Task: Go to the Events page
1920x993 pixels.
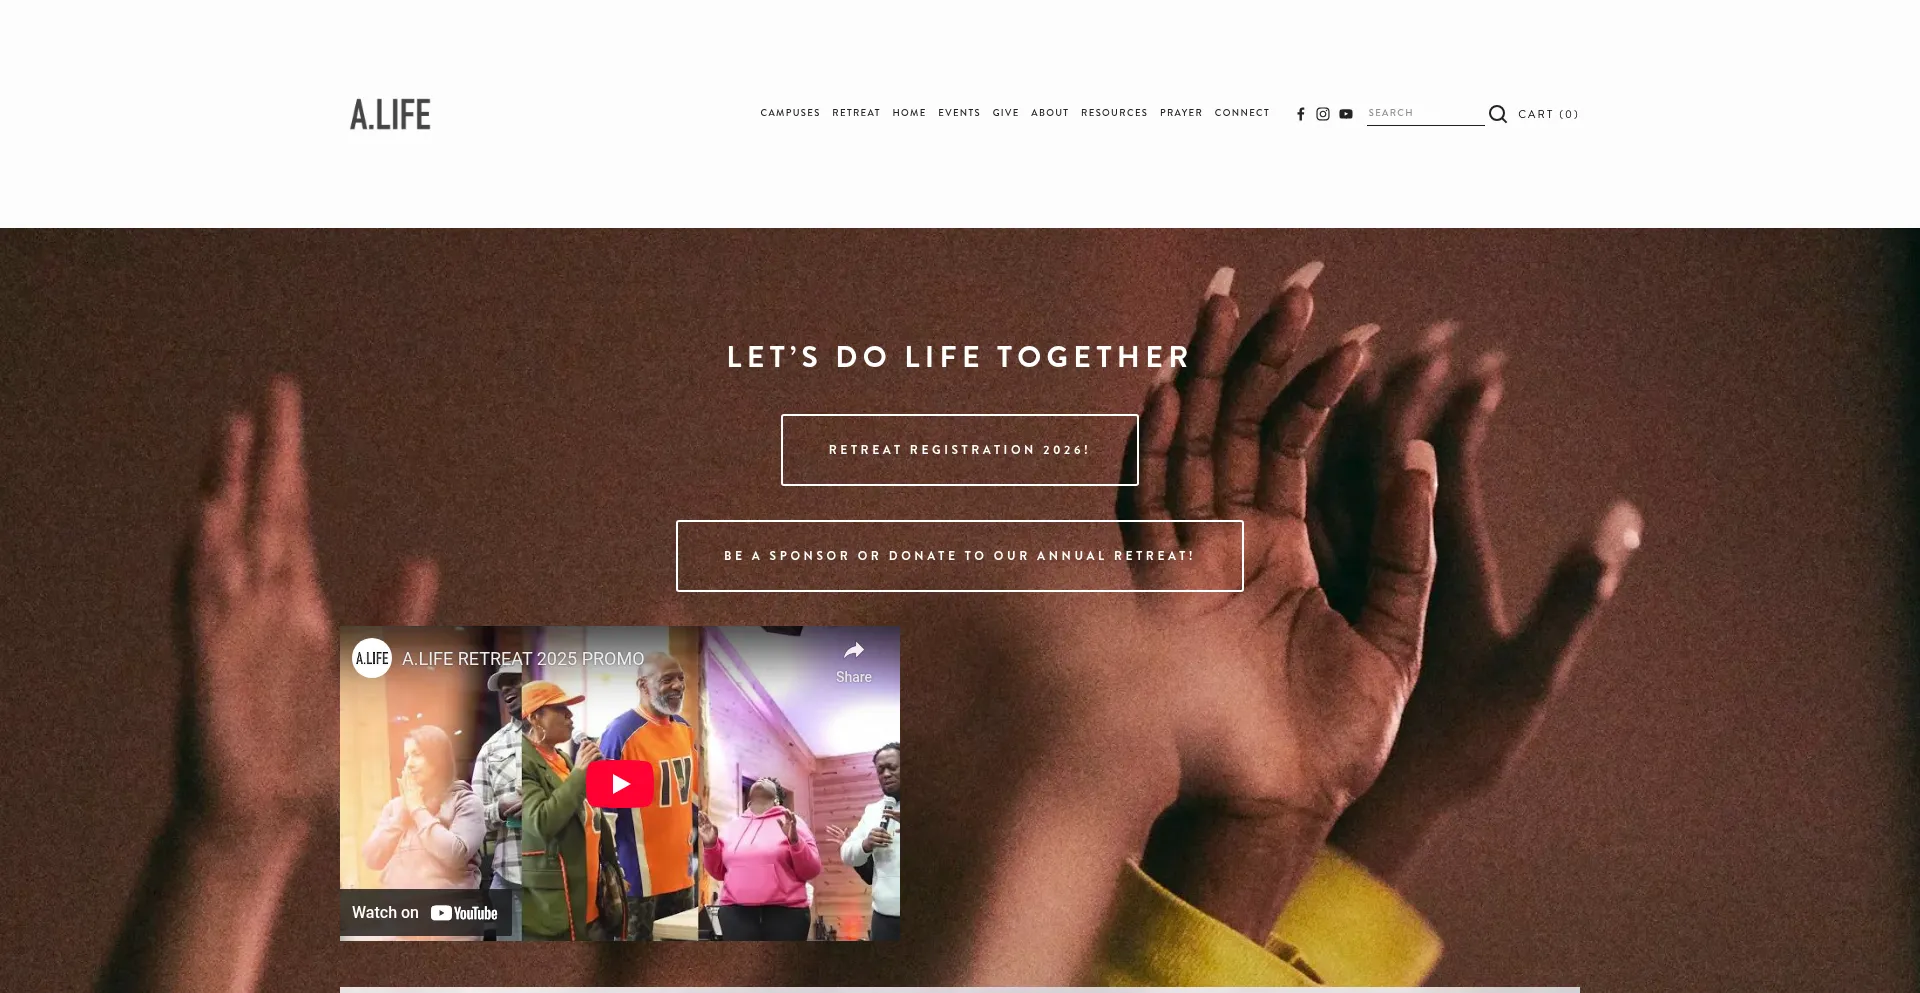Action: pyautogui.click(x=959, y=113)
